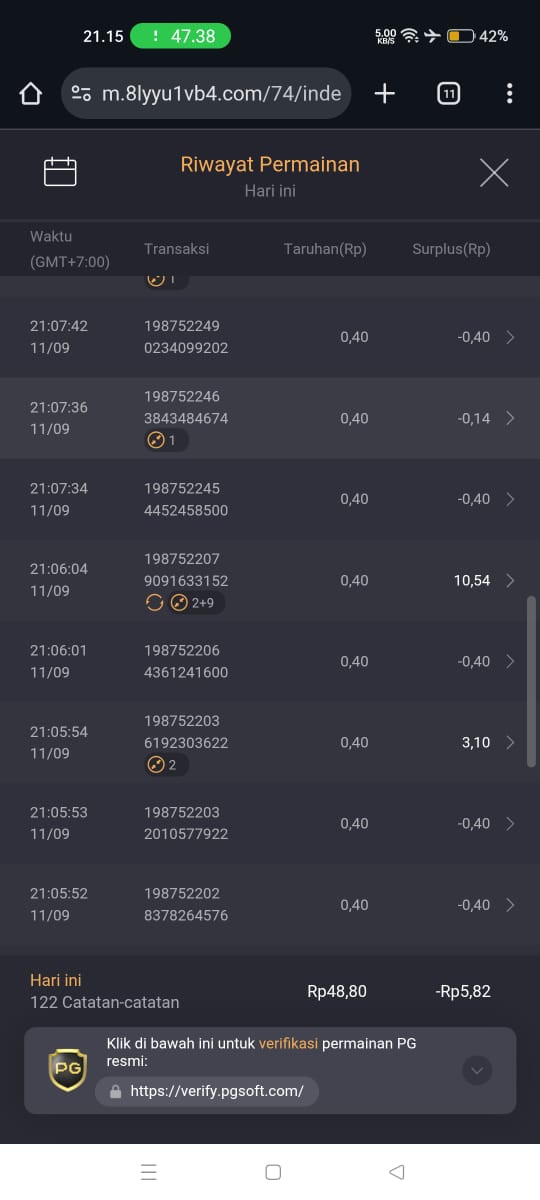This screenshot has height=1200, width=540.
Task: Open chevron for 21:07:42 transaction
Action: click(510, 337)
